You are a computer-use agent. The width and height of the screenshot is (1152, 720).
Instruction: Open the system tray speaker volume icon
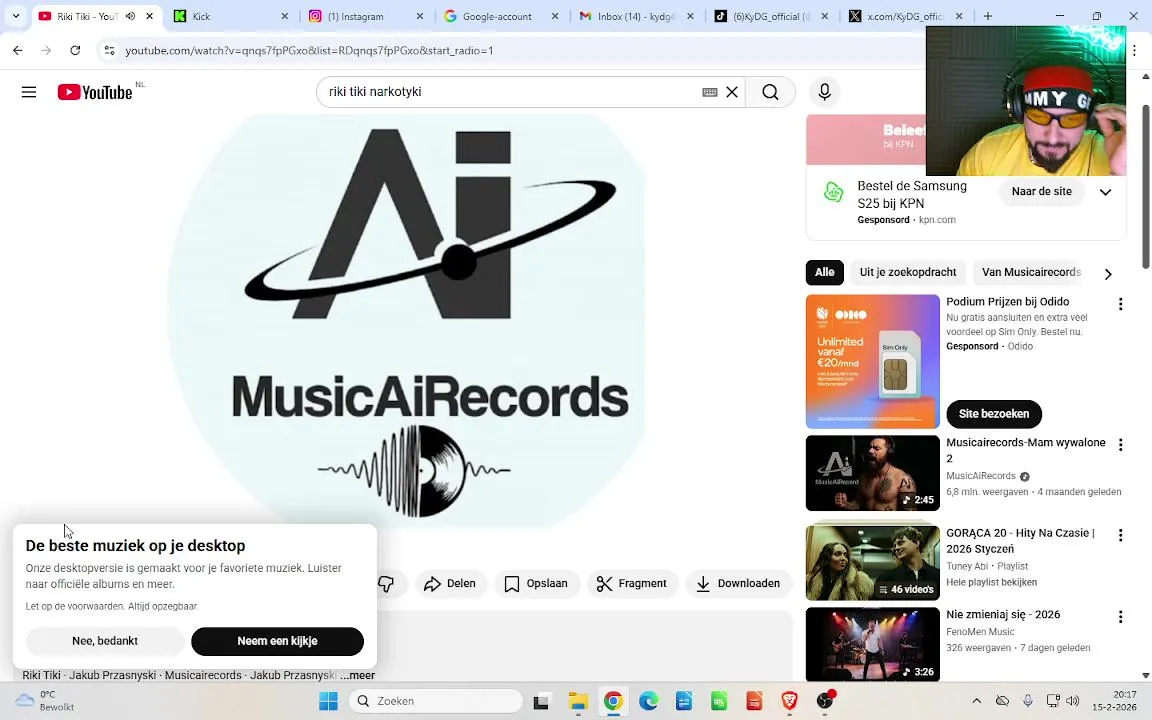tap(1073, 701)
